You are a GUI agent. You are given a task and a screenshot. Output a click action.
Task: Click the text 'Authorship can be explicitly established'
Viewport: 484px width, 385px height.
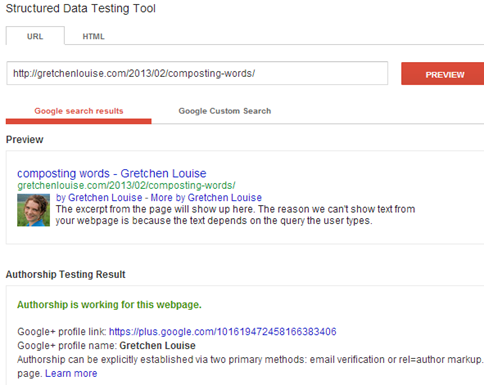click(x=105, y=360)
